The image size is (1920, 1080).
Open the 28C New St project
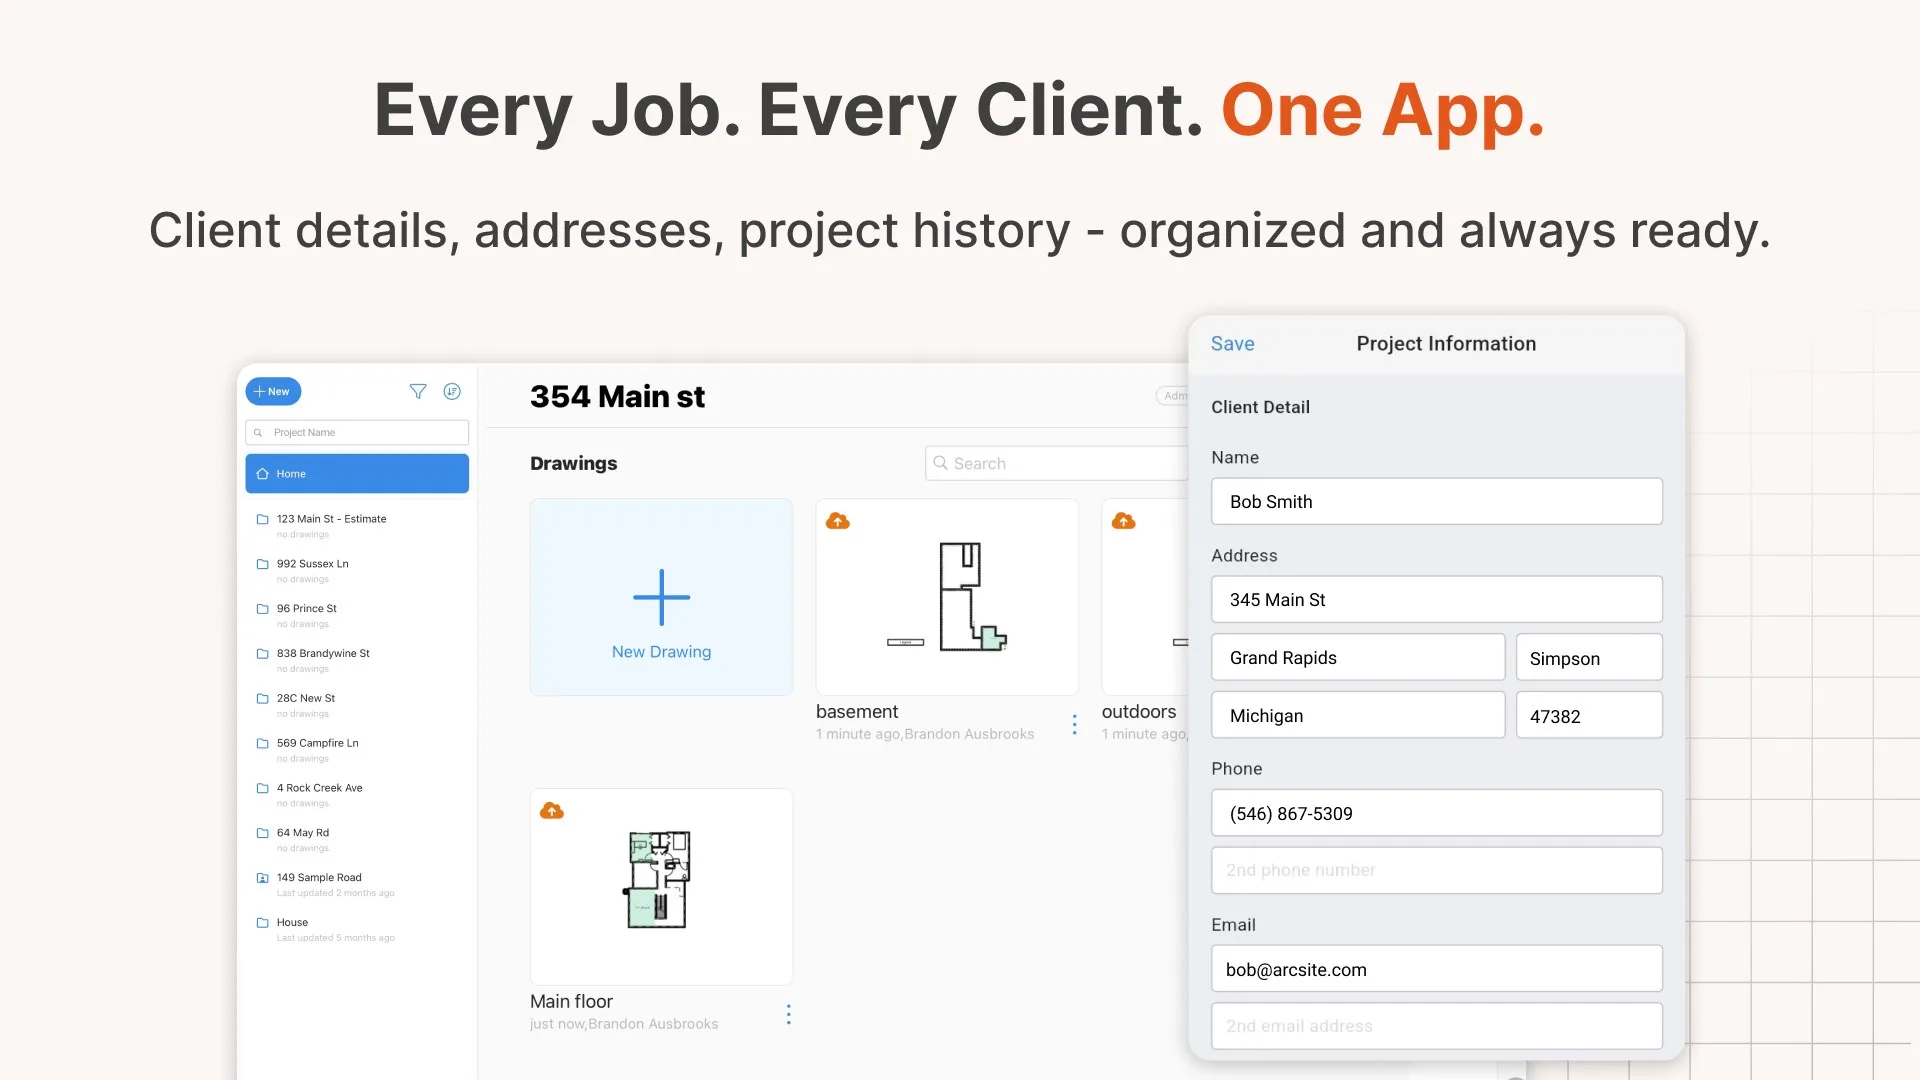point(357,705)
